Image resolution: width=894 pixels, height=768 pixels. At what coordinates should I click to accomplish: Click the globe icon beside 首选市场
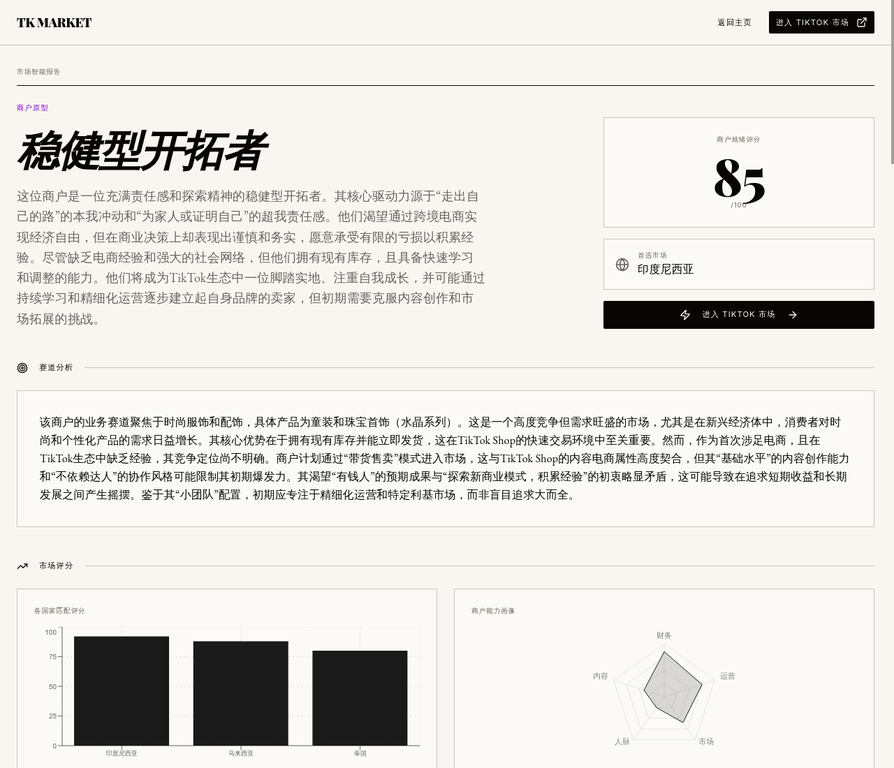(622, 265)
